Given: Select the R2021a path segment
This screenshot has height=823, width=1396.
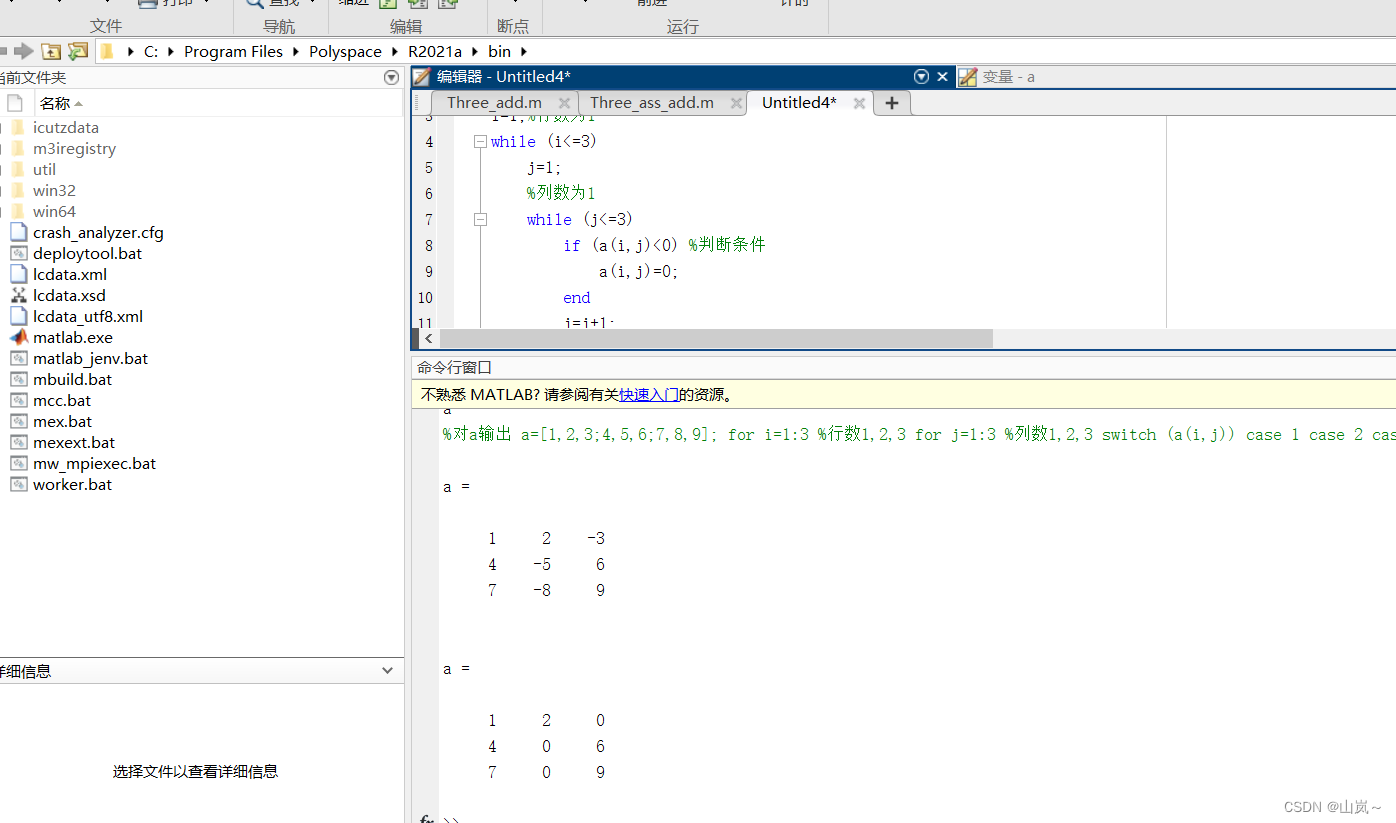Looking at the screenshot, I should point(435,51).
